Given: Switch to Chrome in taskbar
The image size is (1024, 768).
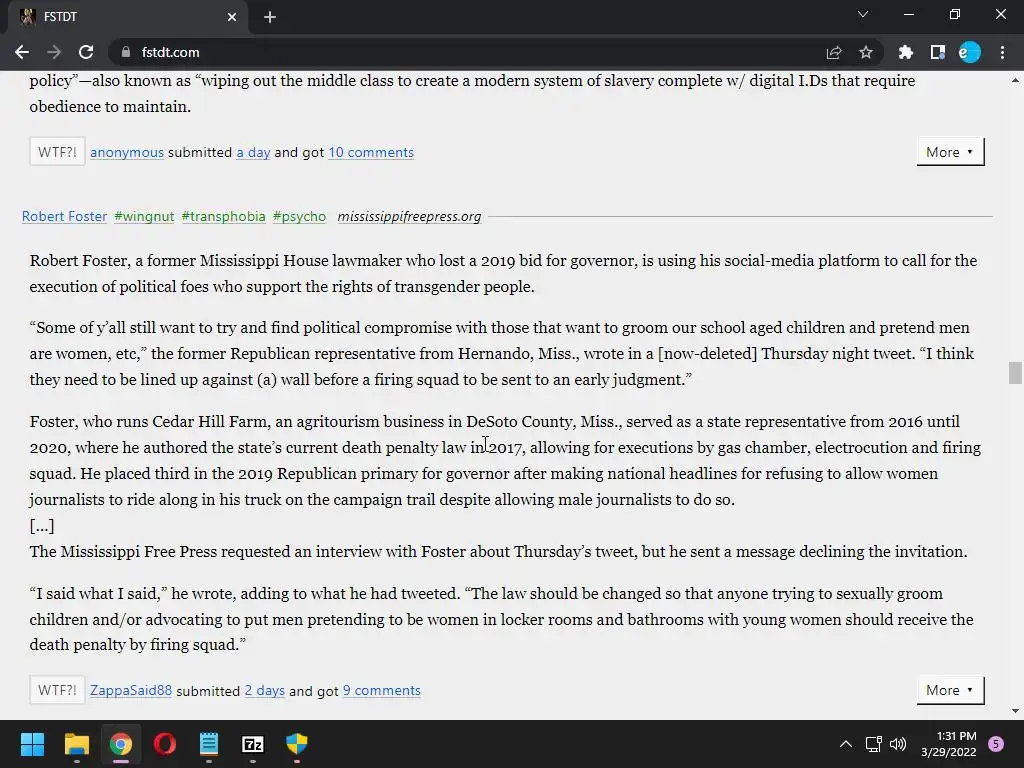Looking at the screenshot, I should point(121,744).
